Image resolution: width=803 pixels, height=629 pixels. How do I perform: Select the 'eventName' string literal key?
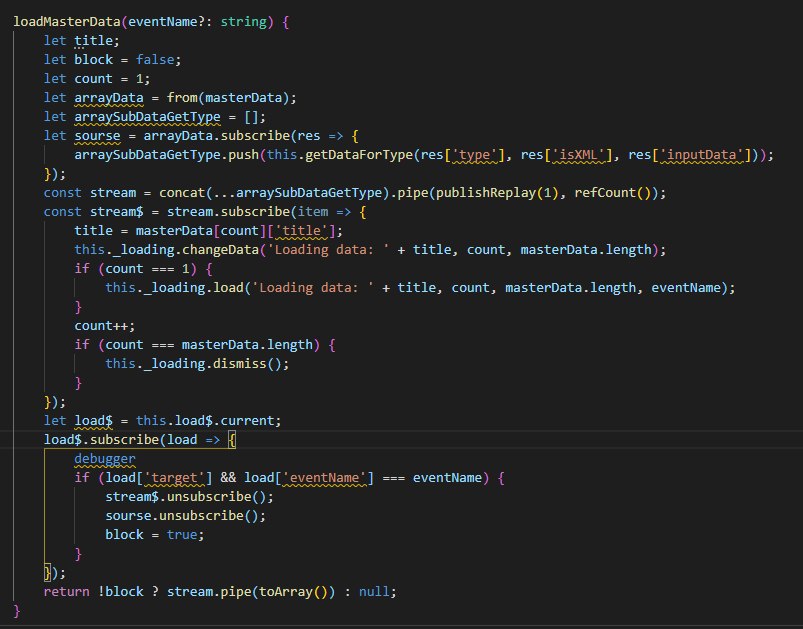325,477
